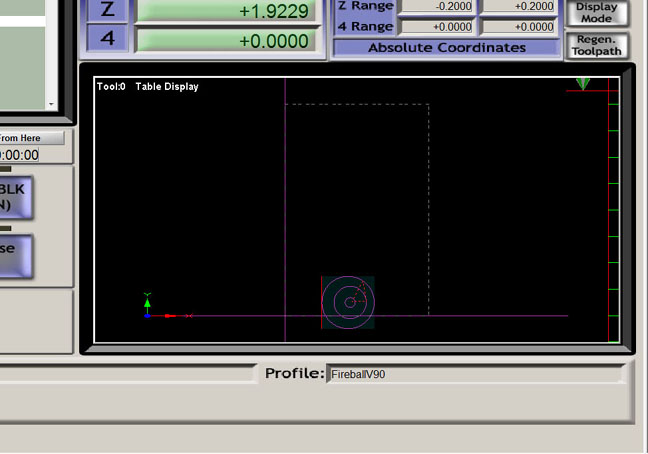Click the Display Mode button
Image resolution: width=648 pixels, height=454 pixels.
597,13
